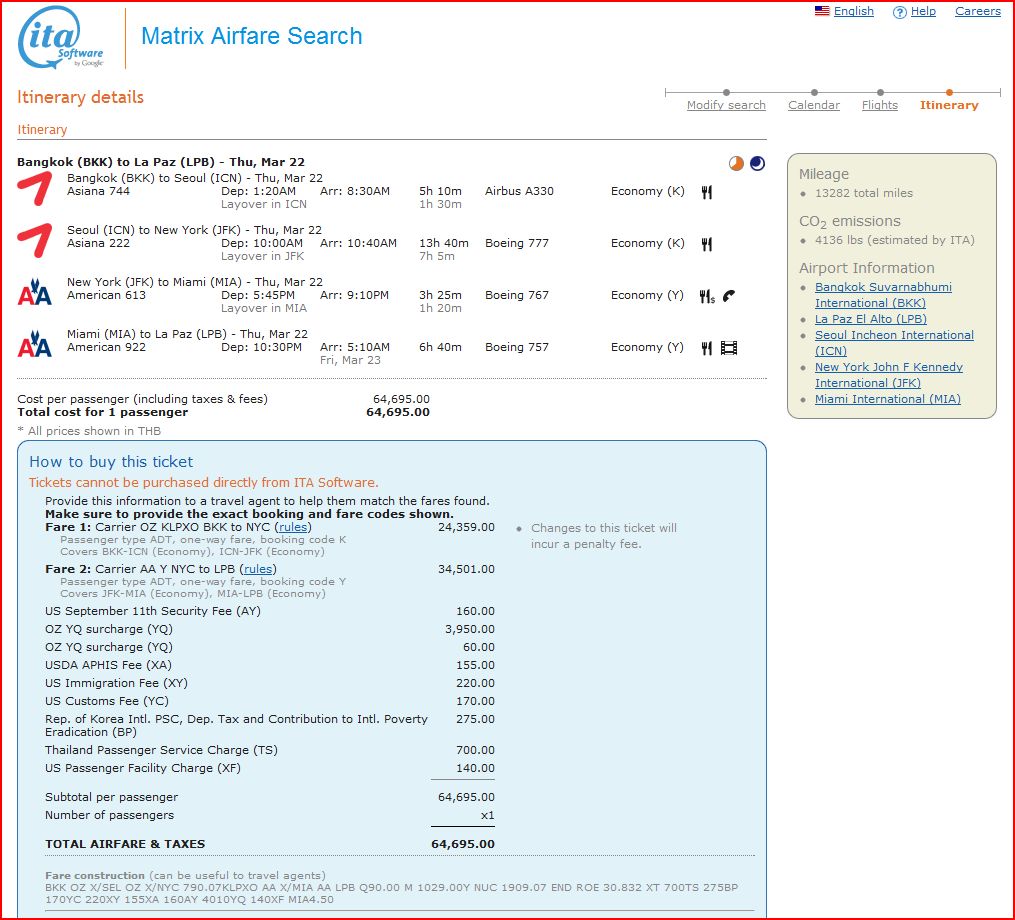Open La Paz El Alto (LPB) airport link
Image resolution: width=1015 pixels, height=920 pixels.
[871, 319]
